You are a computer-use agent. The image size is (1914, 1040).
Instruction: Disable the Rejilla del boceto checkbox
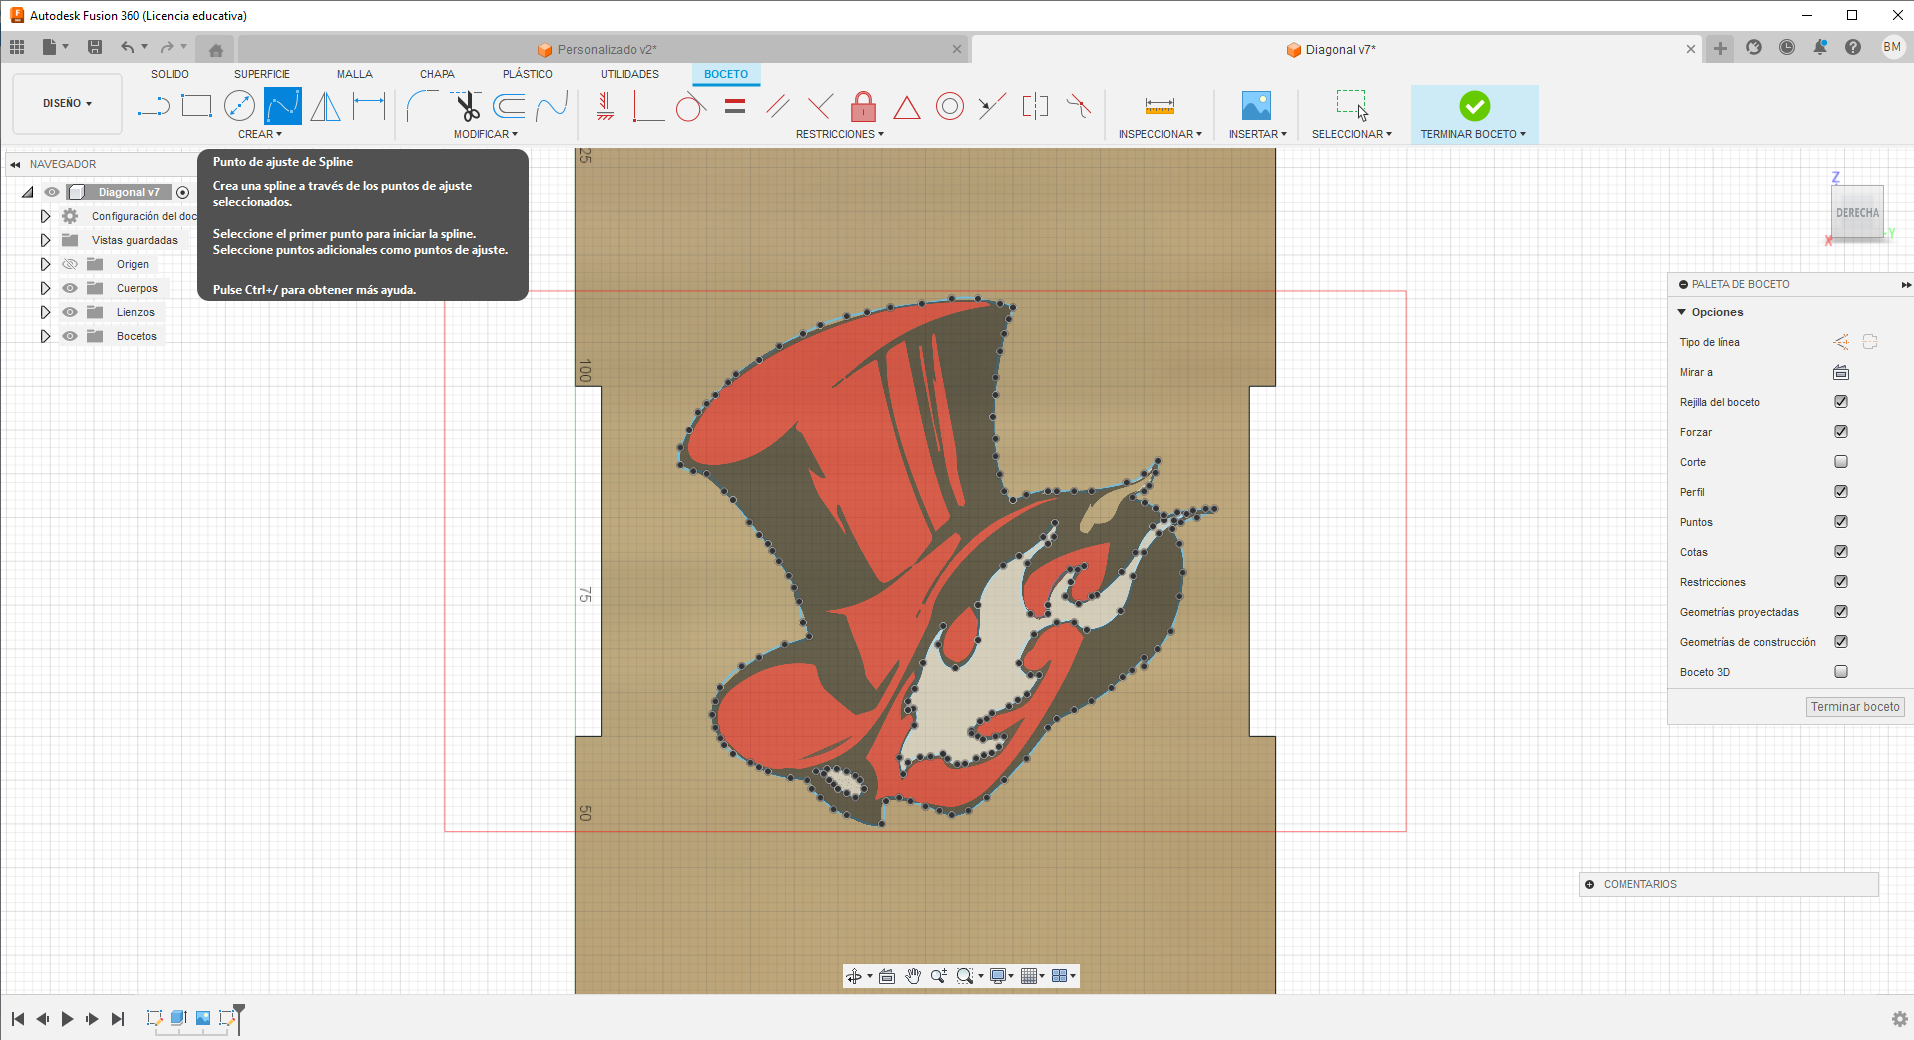[x=1840, y=402]
